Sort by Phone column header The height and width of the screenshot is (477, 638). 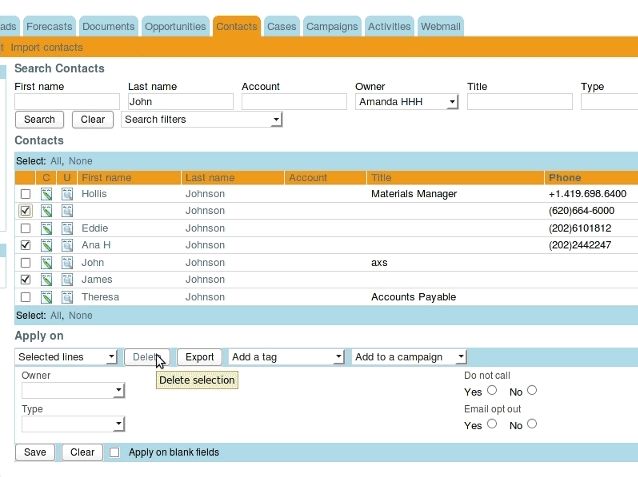(565, 178)
